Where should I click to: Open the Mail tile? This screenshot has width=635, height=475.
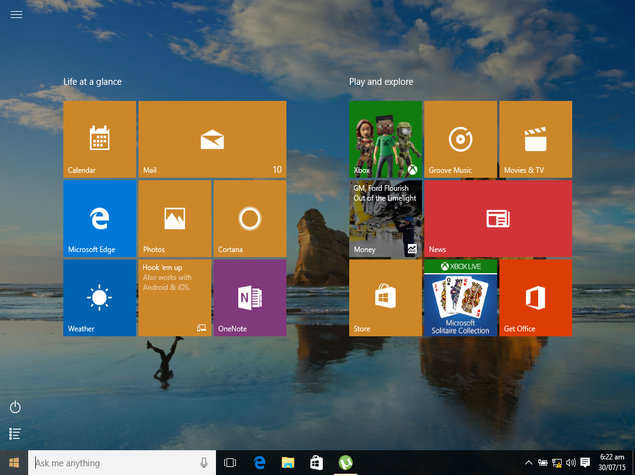point(212,139)
